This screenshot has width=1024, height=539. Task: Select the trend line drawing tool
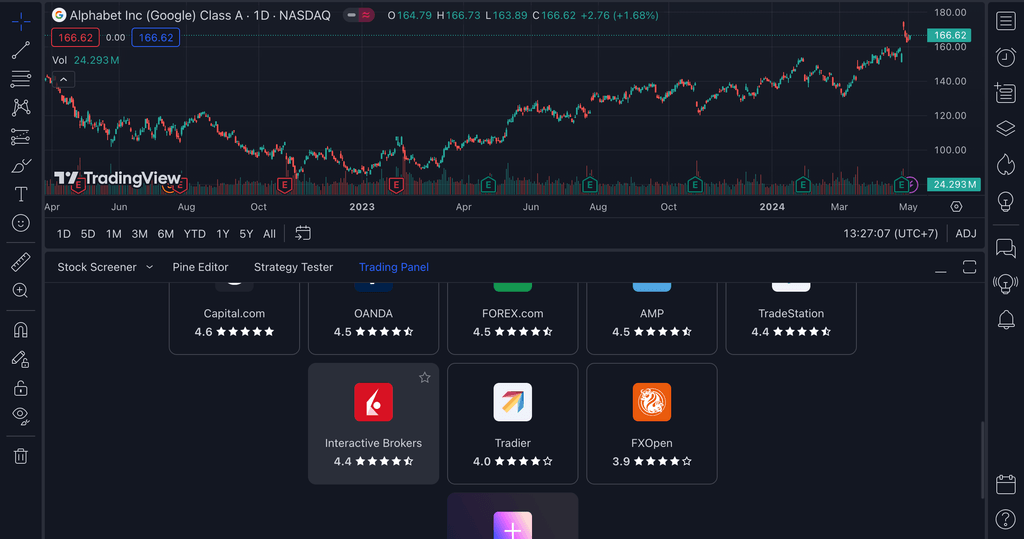[20, 50]
